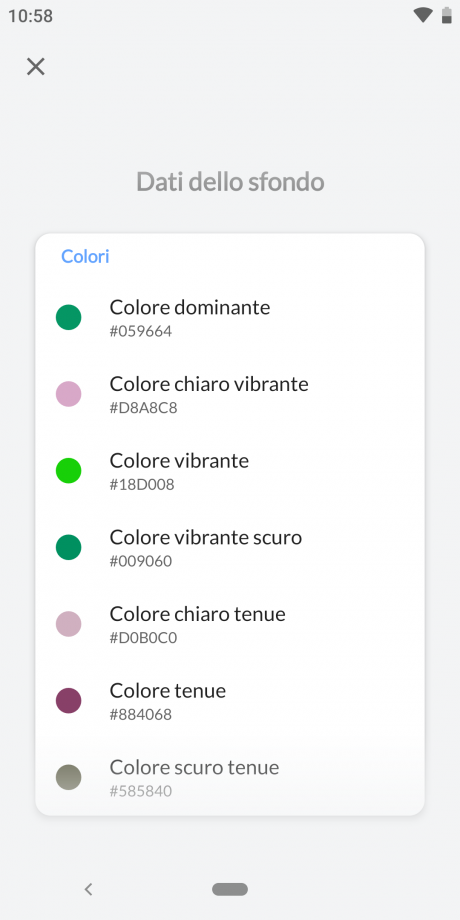The height and width of the screenshot is (920, 460).
Task: Tap the Colore tenue label
Action: tap(168, 691)
